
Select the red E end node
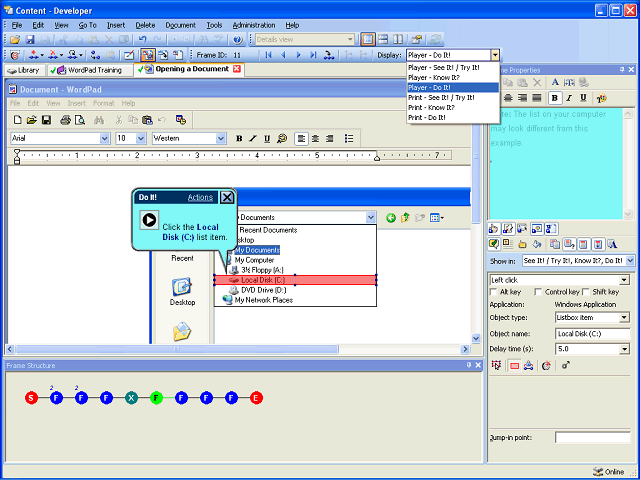coord(256,398)
